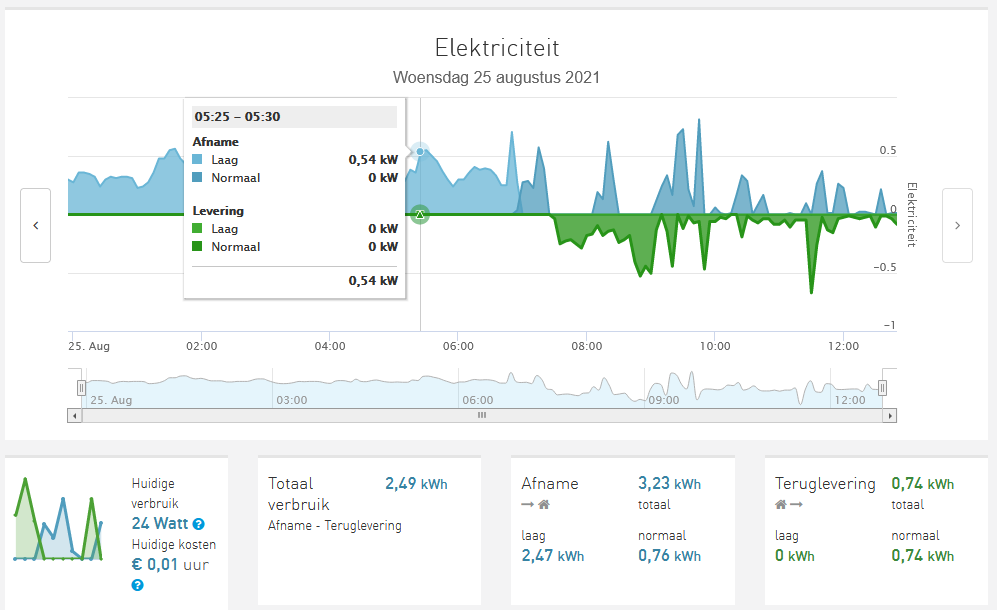Click help icon below Huidige kosten

pyautogui.click(x=137, y=585)
